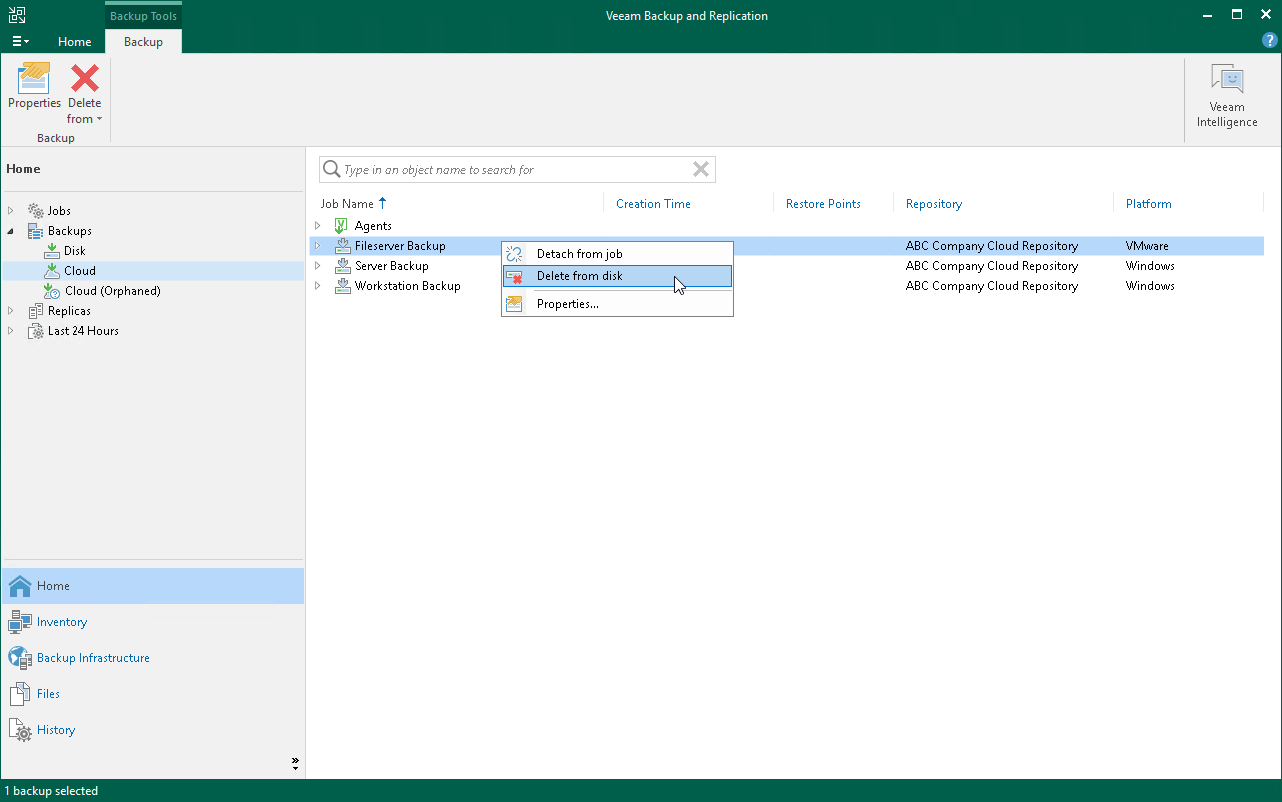Viewport: 1282px width, 802px height.
Task: Sort backups by the Job Name column
Action: click(x=346, y=203)
